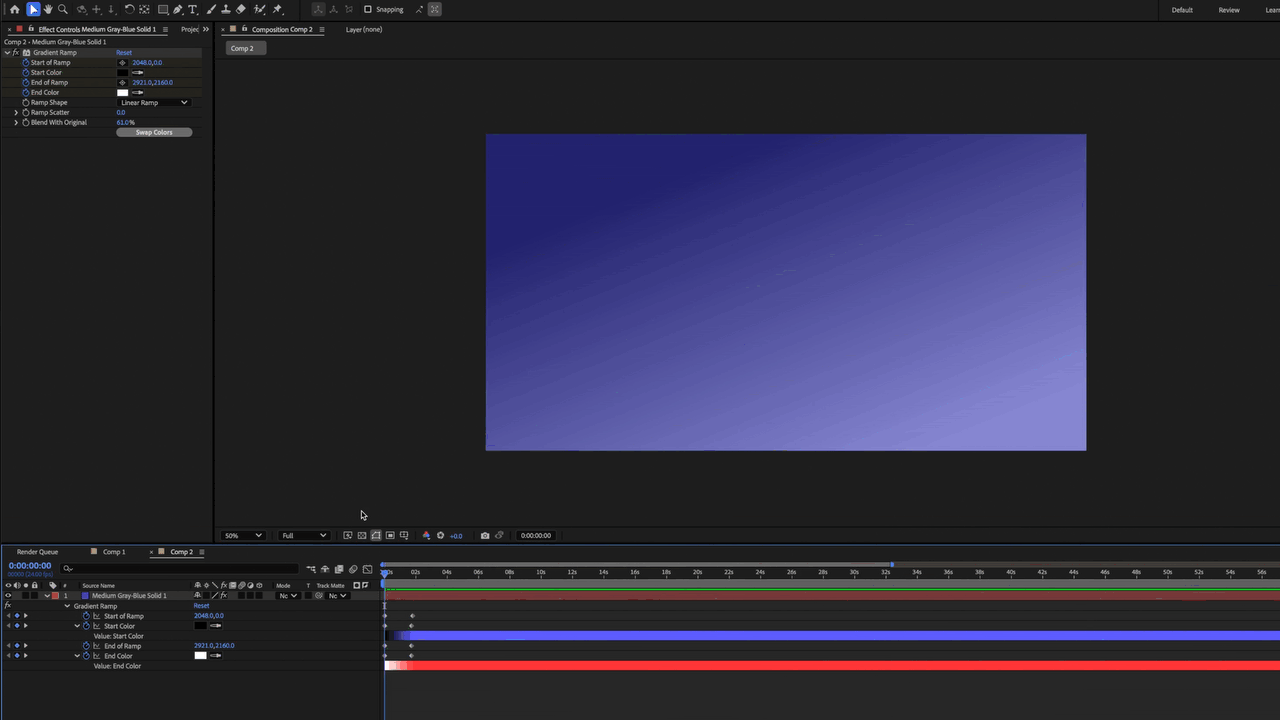Image resolution: width=1280 pixels, height=720 pixels.
Task: Take a snapshot with the camera icon
Action: [x=485, y=535]
